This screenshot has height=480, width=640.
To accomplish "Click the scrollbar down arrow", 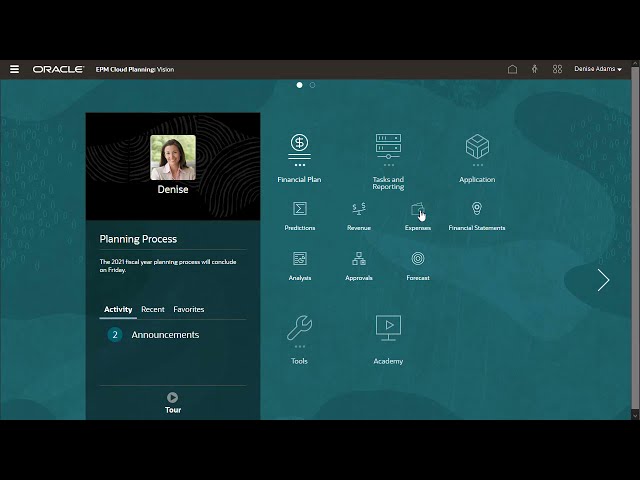I will pos(635,415).
